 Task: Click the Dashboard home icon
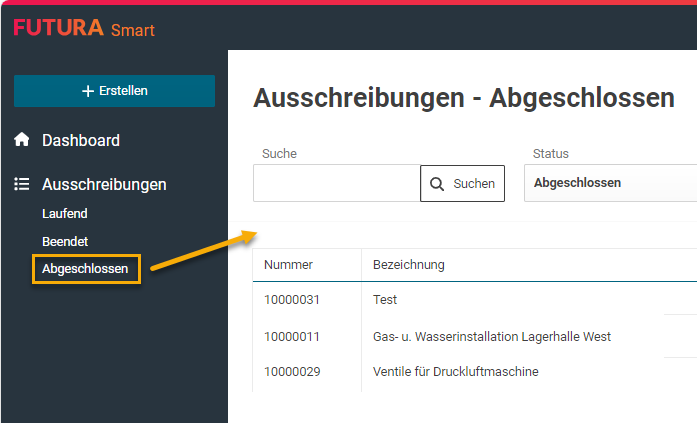[x=22, y=141]
